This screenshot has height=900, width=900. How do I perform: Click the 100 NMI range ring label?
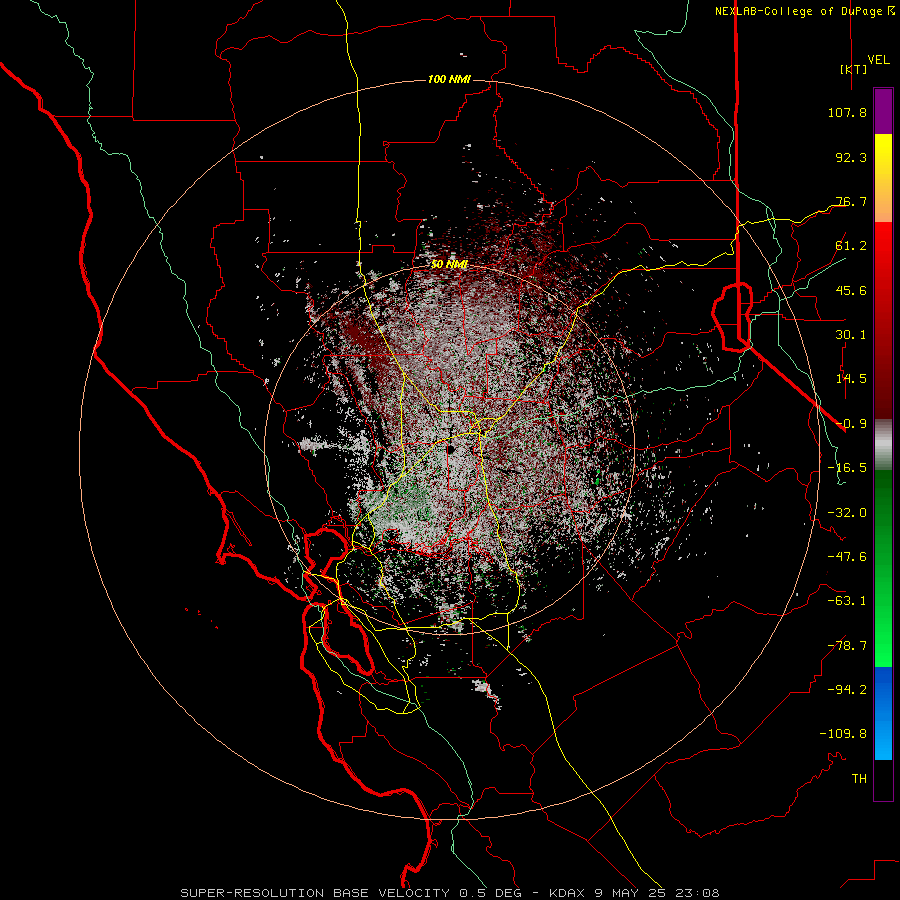(x=449, y=79)
